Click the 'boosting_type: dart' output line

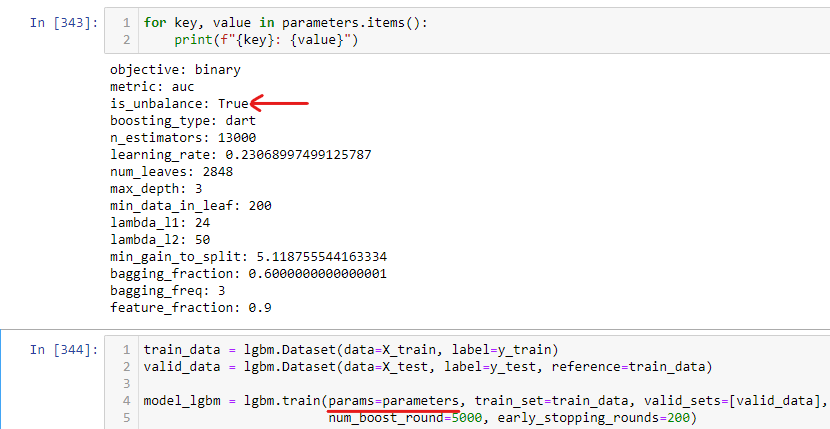coord(183,121)
